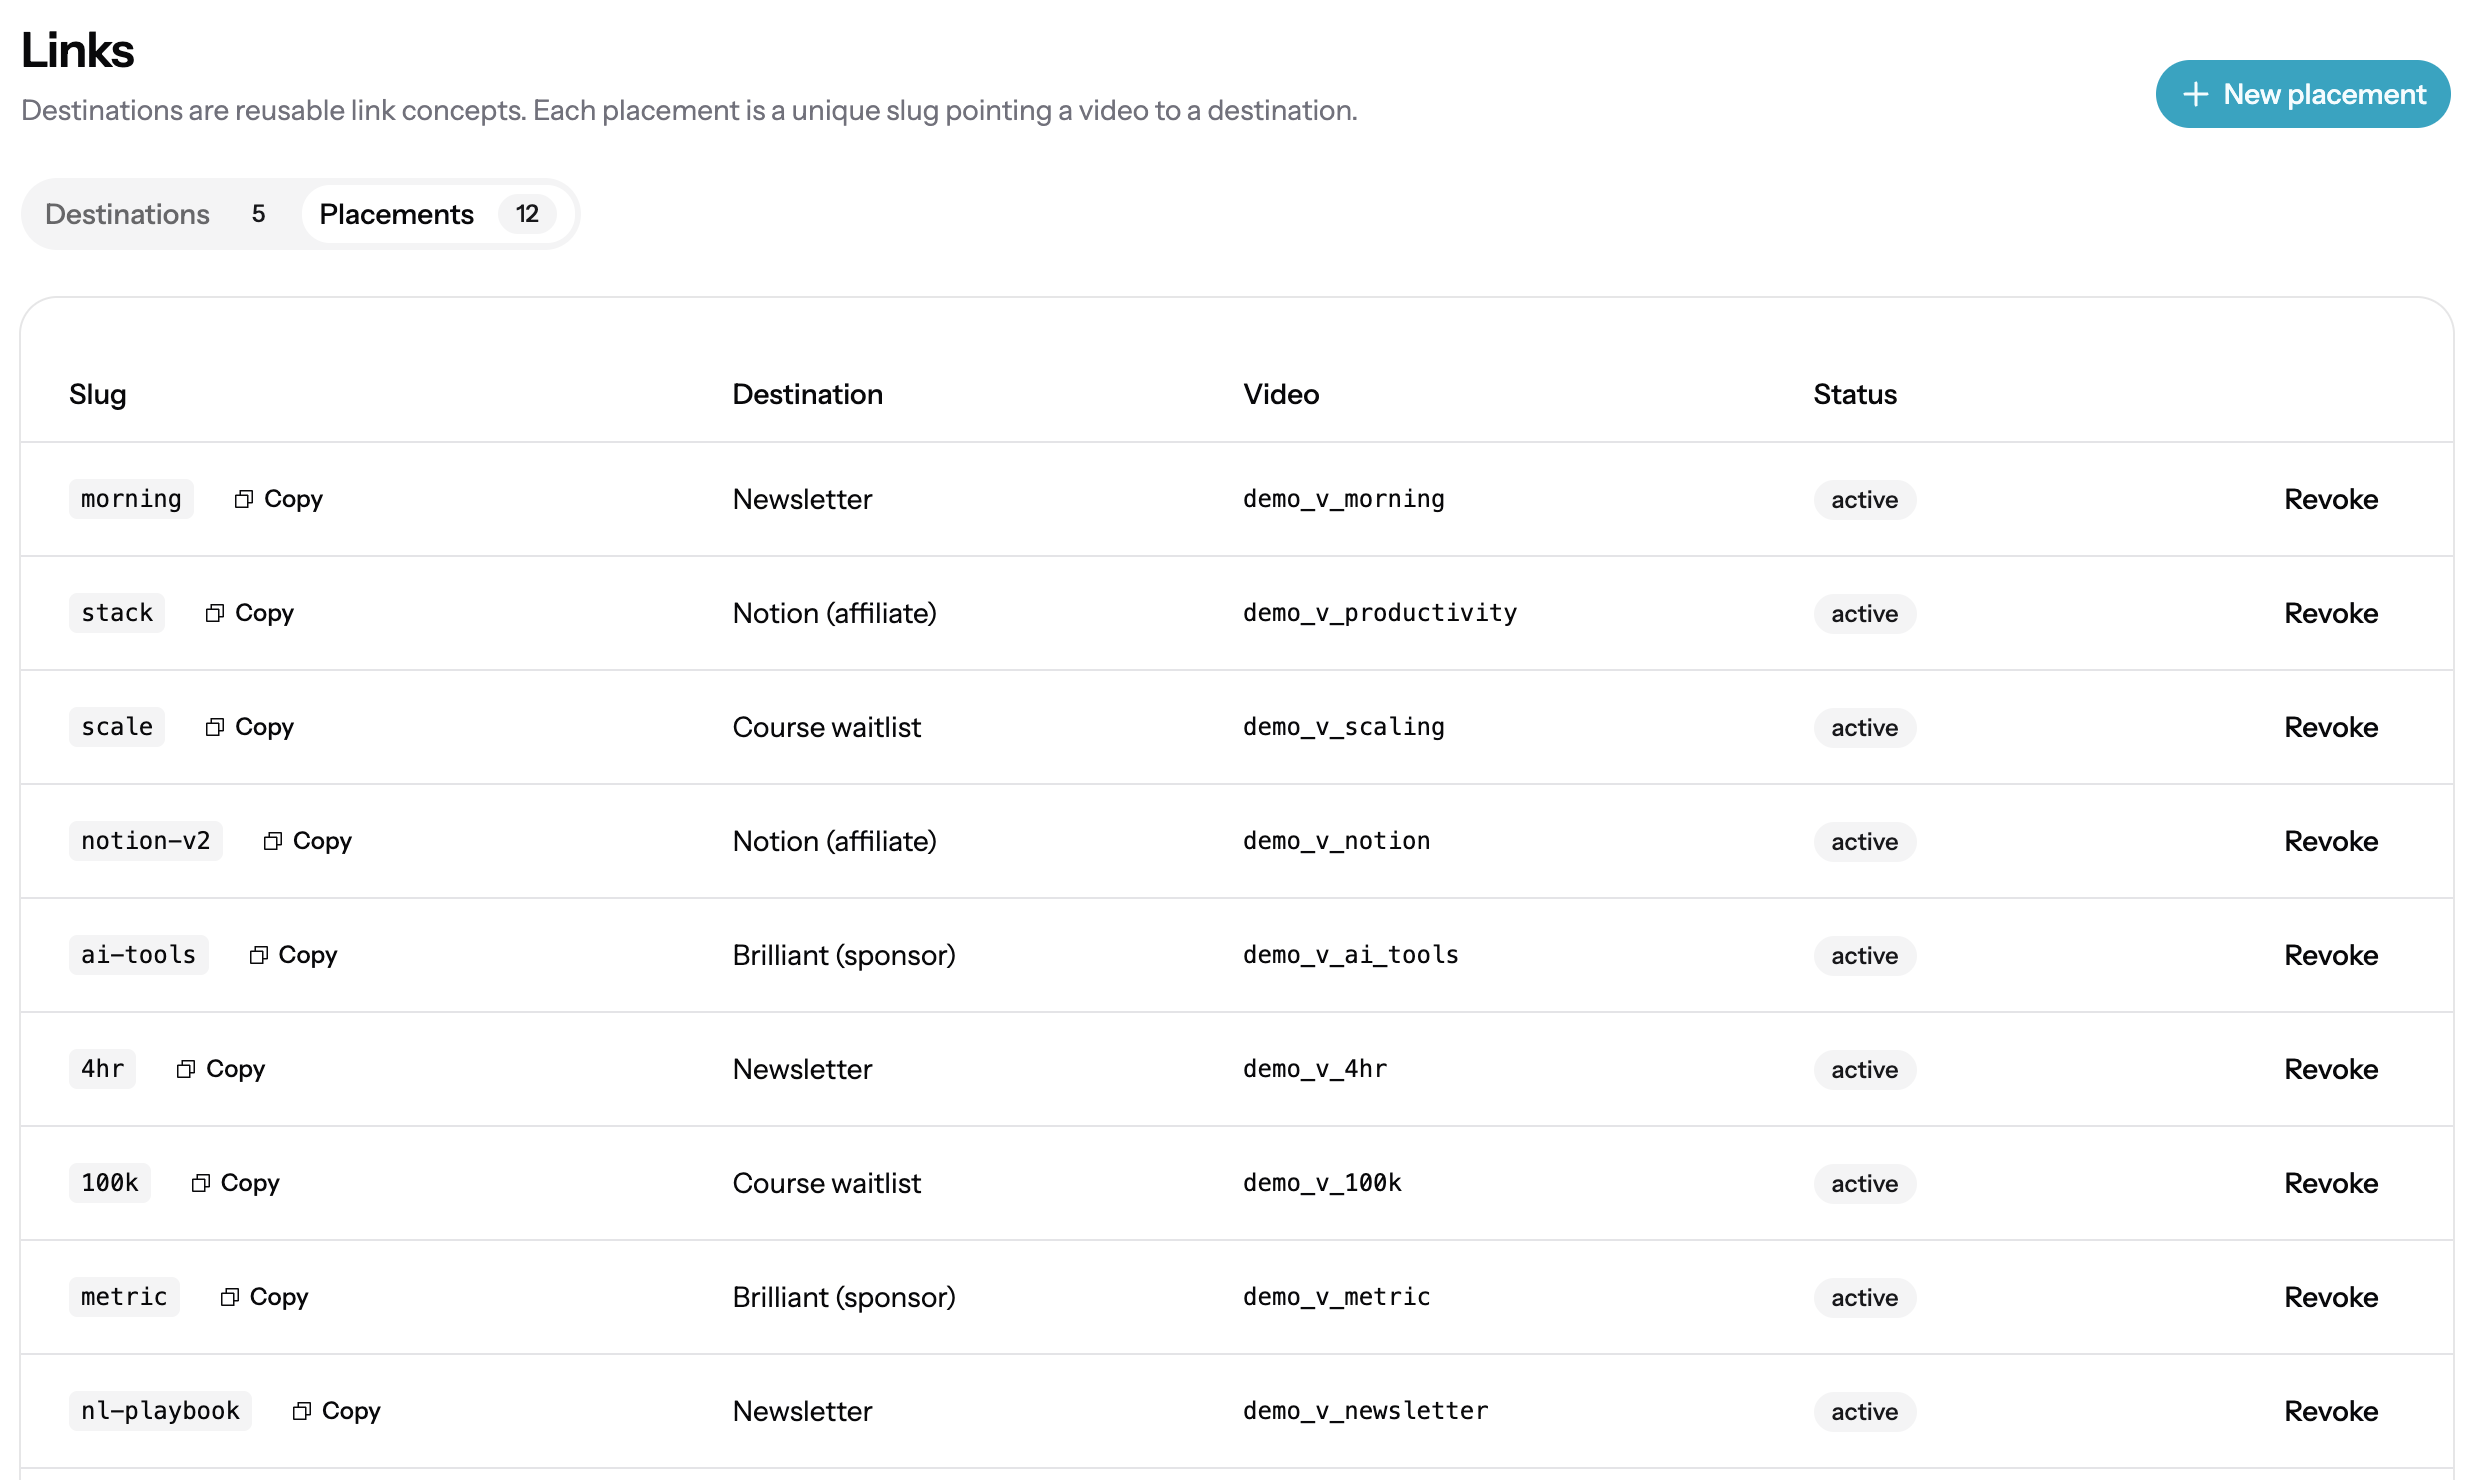Click the stack slug chip
The width and height of the screenshot is (2468, 1480).
117,613
